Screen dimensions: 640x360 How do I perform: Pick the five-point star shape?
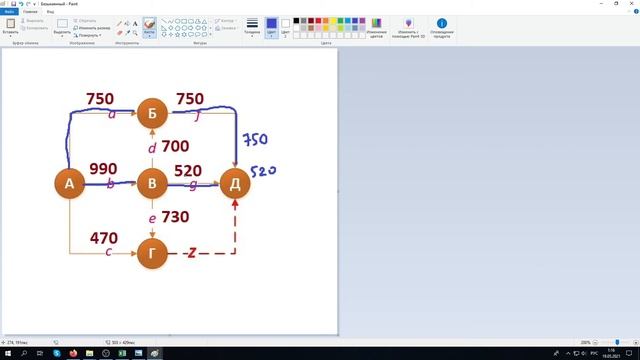coord(178,35)
